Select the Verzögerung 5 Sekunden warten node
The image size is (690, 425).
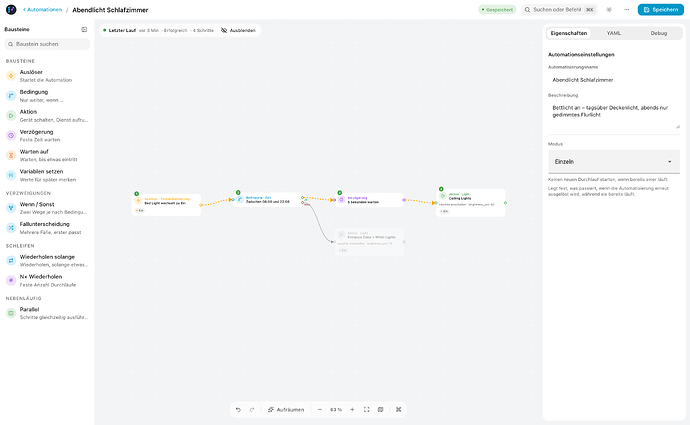point(369,200)
